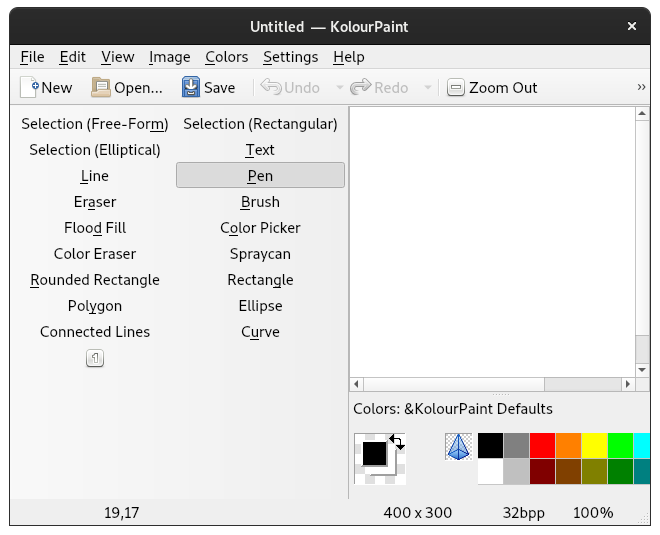Screen dimensions: 660x535
Task: Pick the red palette swatch
Action: 543,445
